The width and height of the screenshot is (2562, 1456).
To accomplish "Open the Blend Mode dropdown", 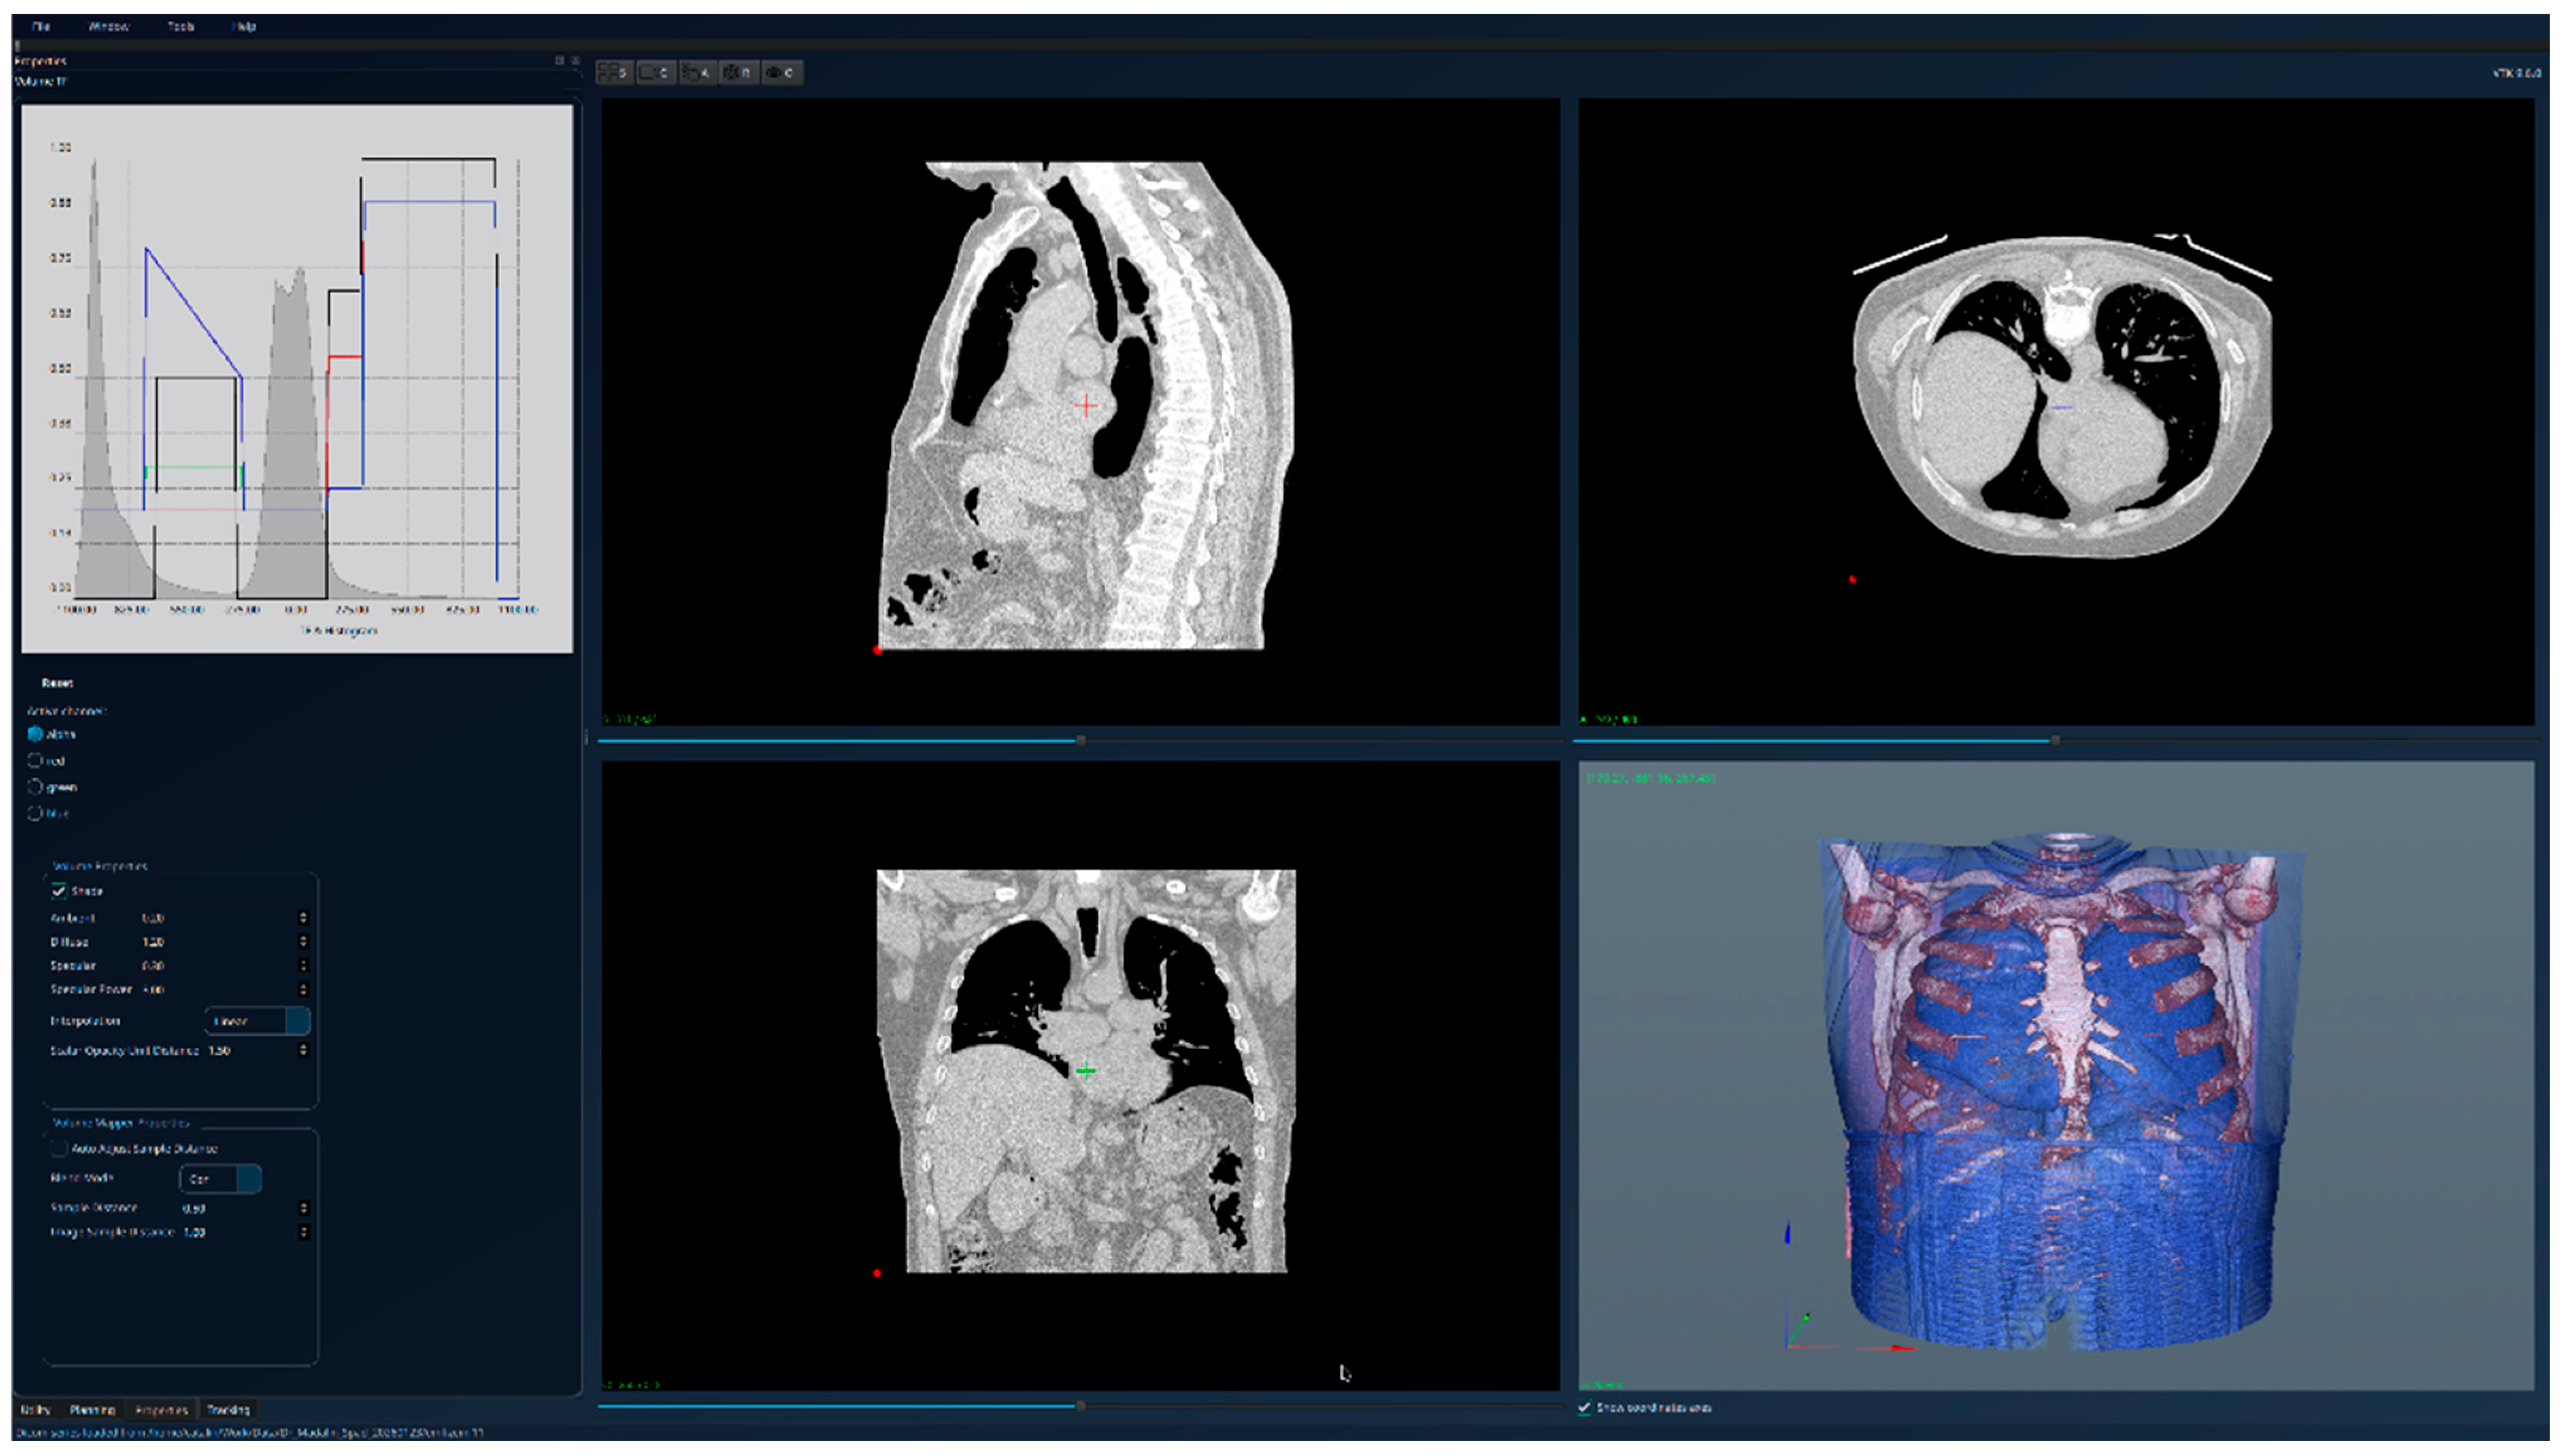I will pos(220,1179).
